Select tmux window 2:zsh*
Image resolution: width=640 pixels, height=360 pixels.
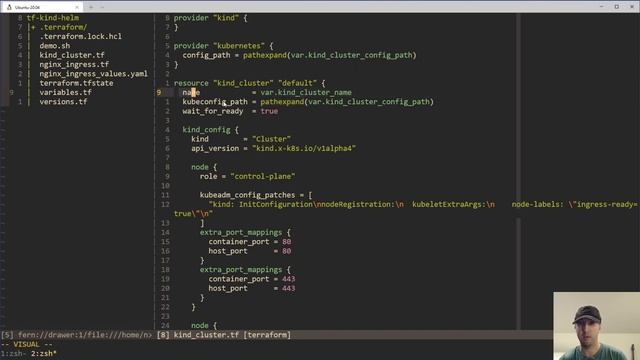click(x=44, y=353)
